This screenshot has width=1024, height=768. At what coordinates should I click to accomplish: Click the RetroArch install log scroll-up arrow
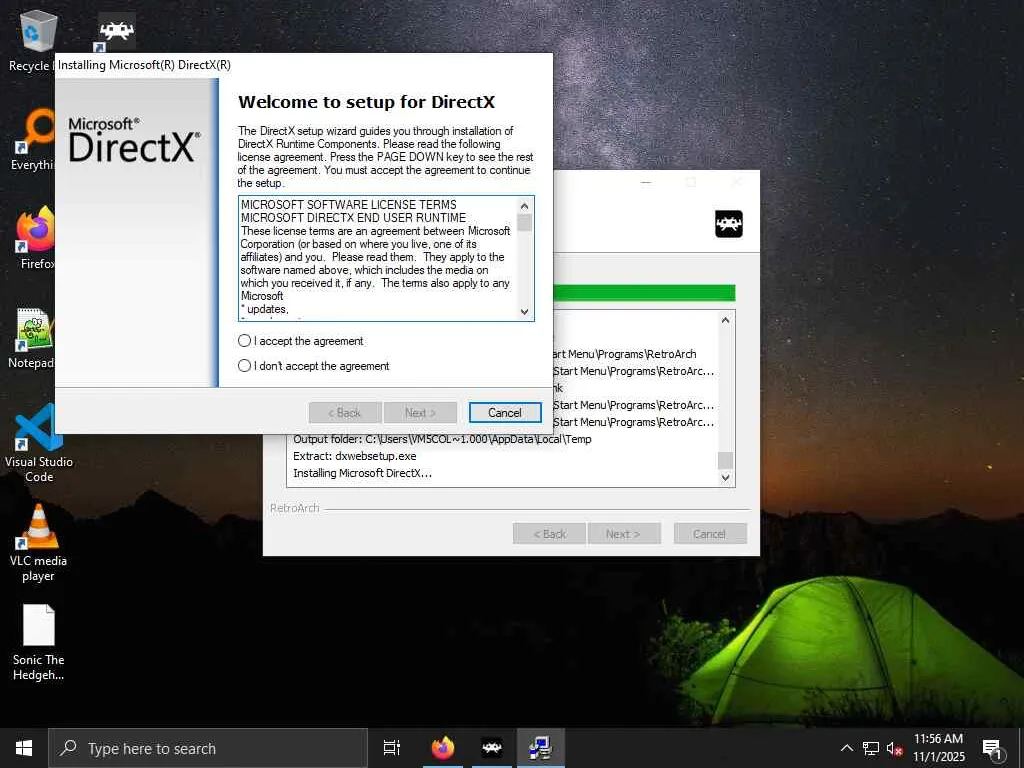(x=725, y=320)
